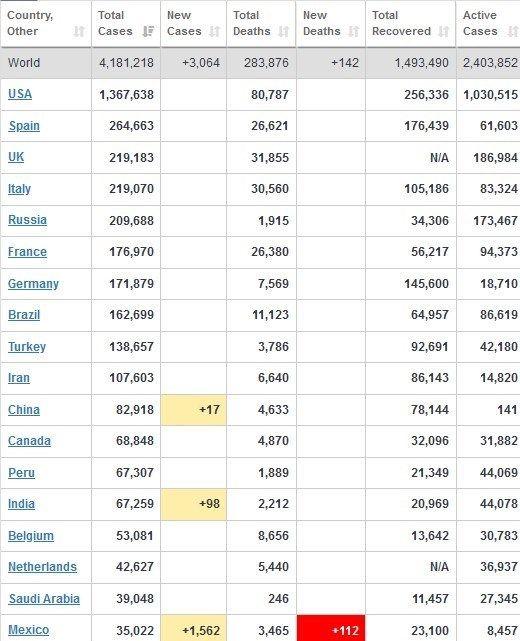Click New Cases column sort arrows

(x=215, y=31)
